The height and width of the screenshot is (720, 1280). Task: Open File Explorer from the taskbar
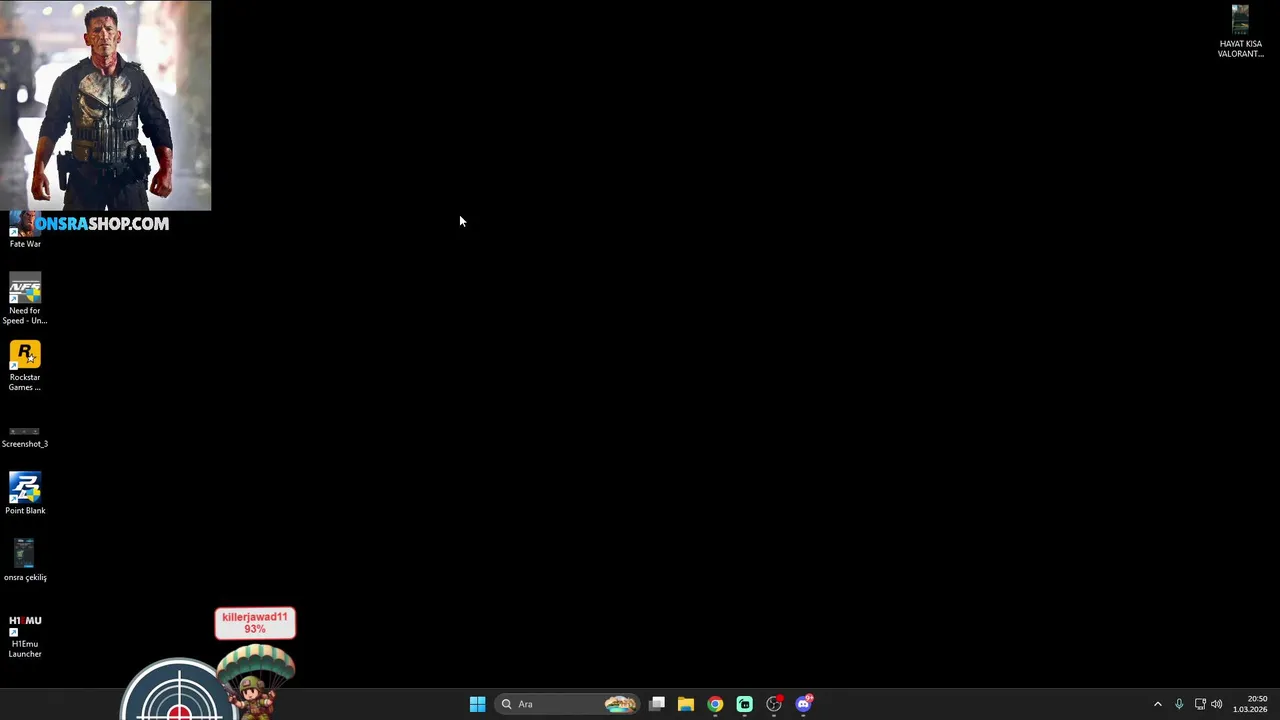tap(686, 704)
